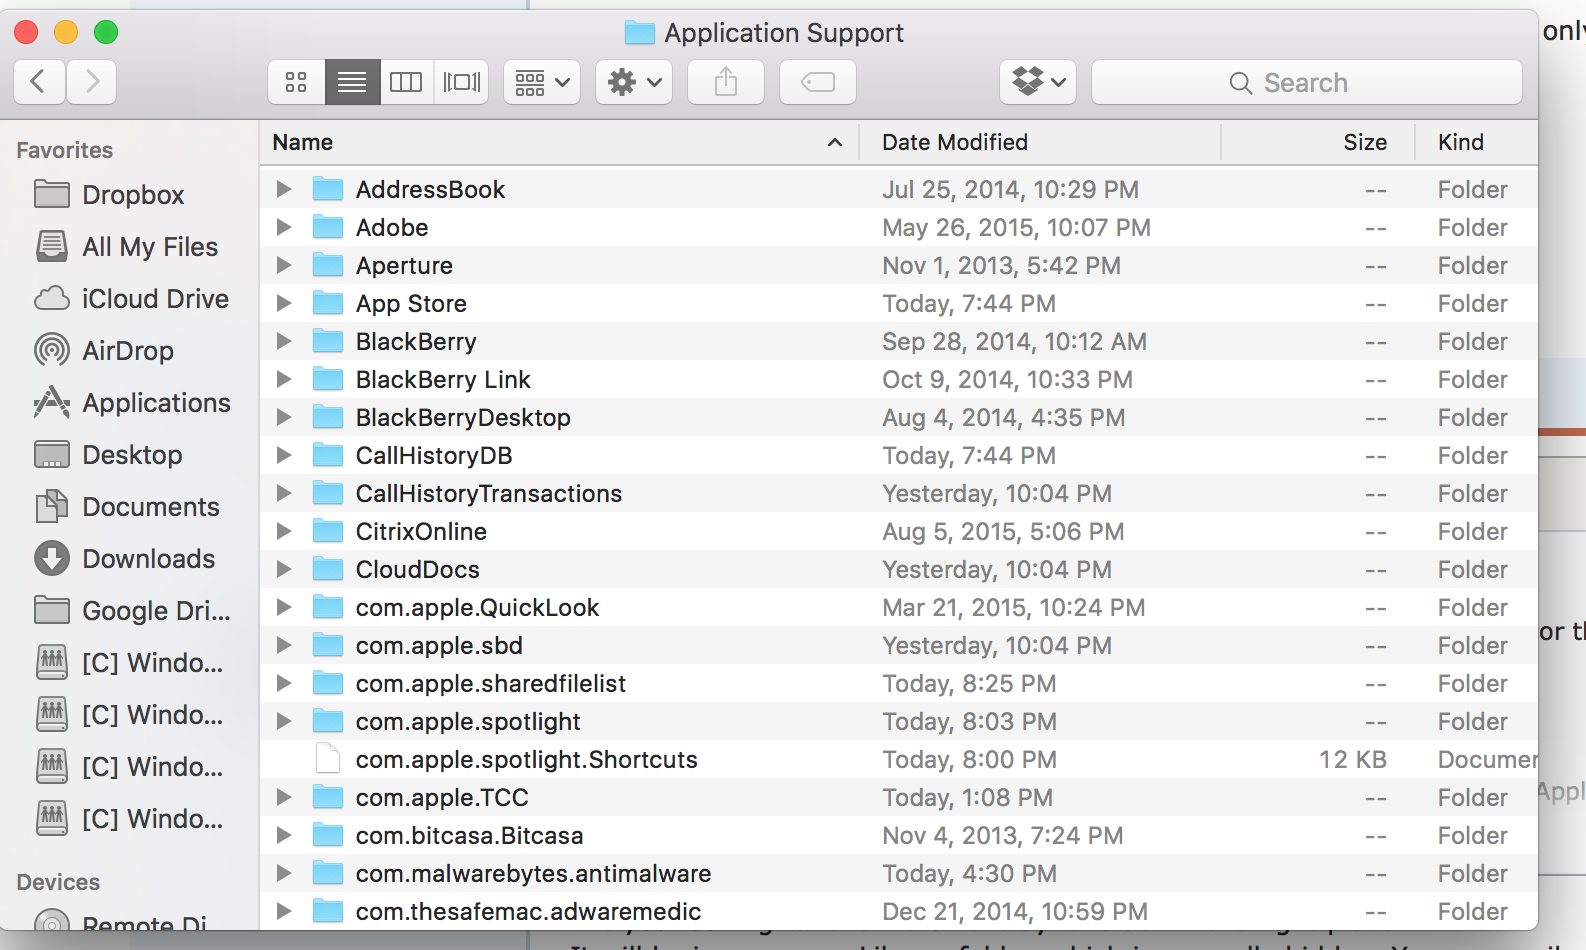Open Google Drive in sidebar
The image size is (1586, 950).
[x=132, y=611]
